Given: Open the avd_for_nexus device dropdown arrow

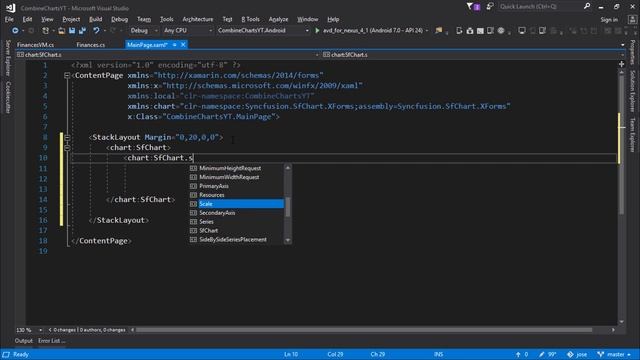Looking at the screenshot, I should 427,31.
